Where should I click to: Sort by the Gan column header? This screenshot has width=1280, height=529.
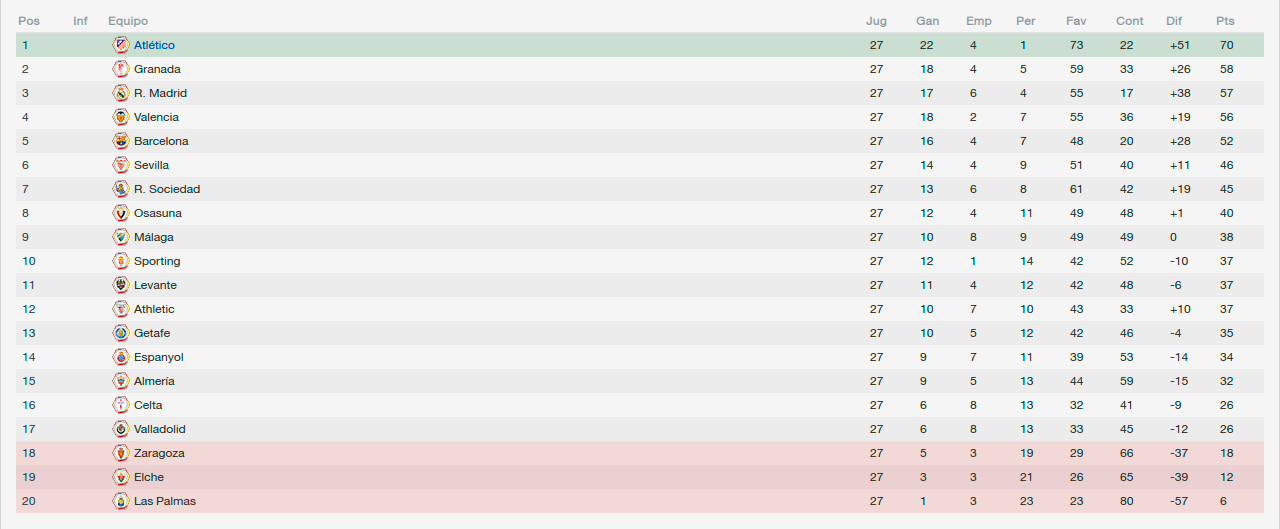coord(927,21)
